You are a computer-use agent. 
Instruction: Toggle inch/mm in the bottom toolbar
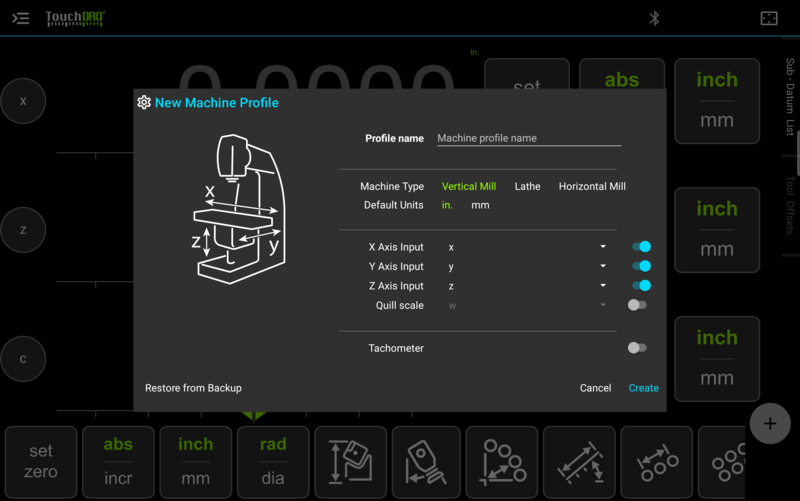click(196, 462)
